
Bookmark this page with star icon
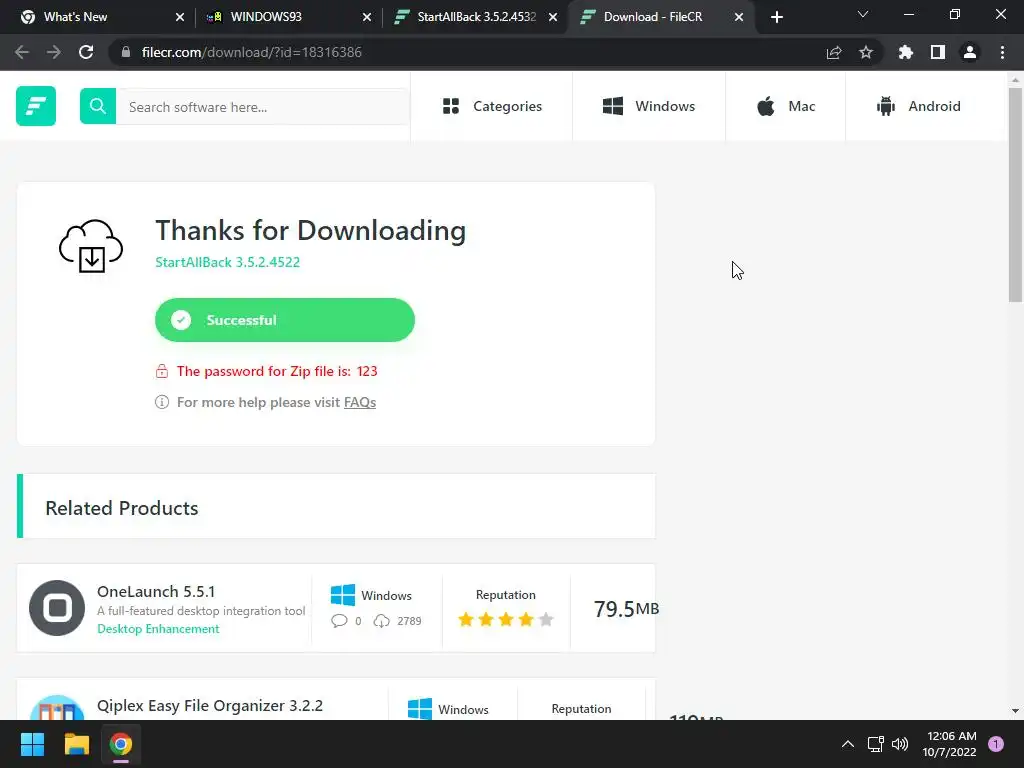click(x=866, y=52)
